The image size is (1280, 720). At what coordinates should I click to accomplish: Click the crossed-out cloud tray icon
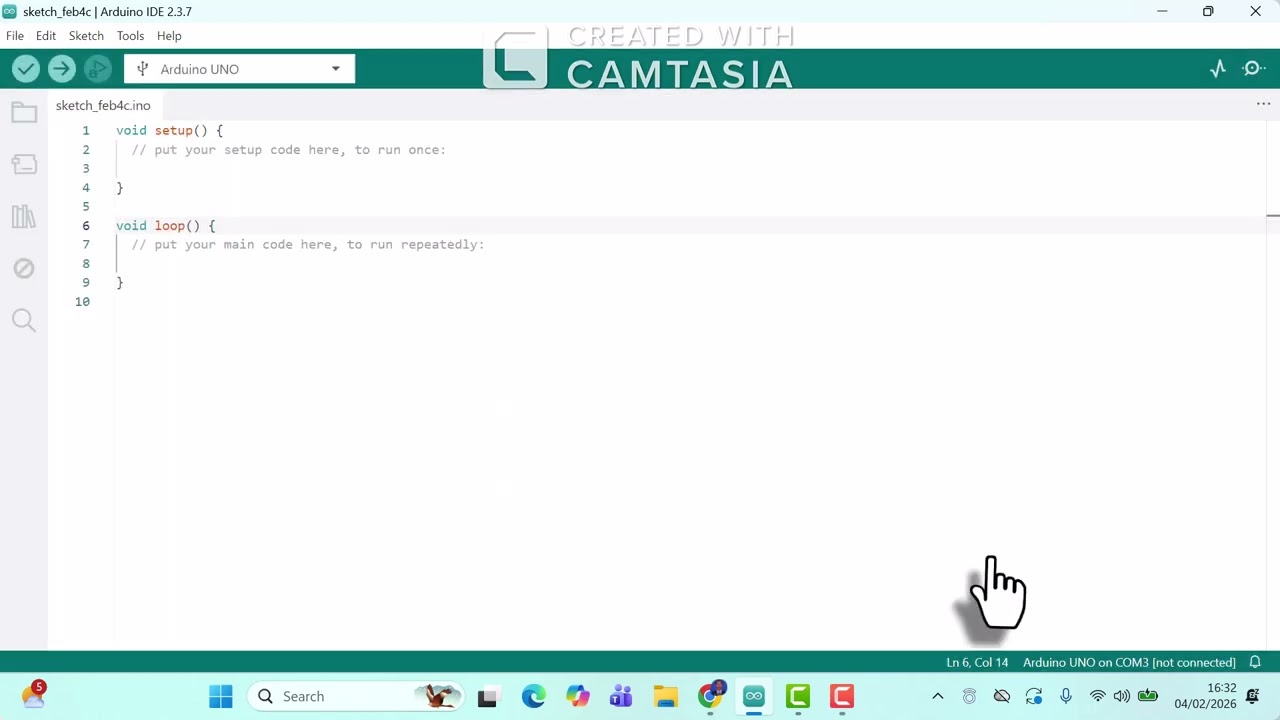[1002, 696]
